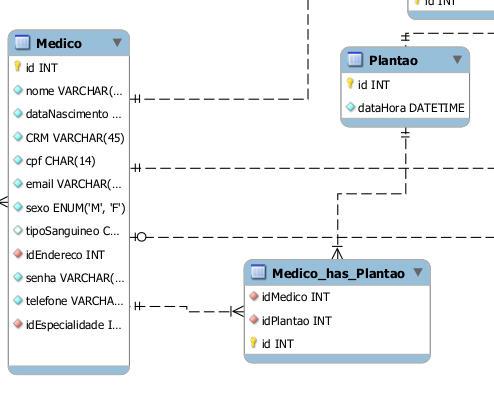Select the key icon next to Plantao id

pos(350,83)
